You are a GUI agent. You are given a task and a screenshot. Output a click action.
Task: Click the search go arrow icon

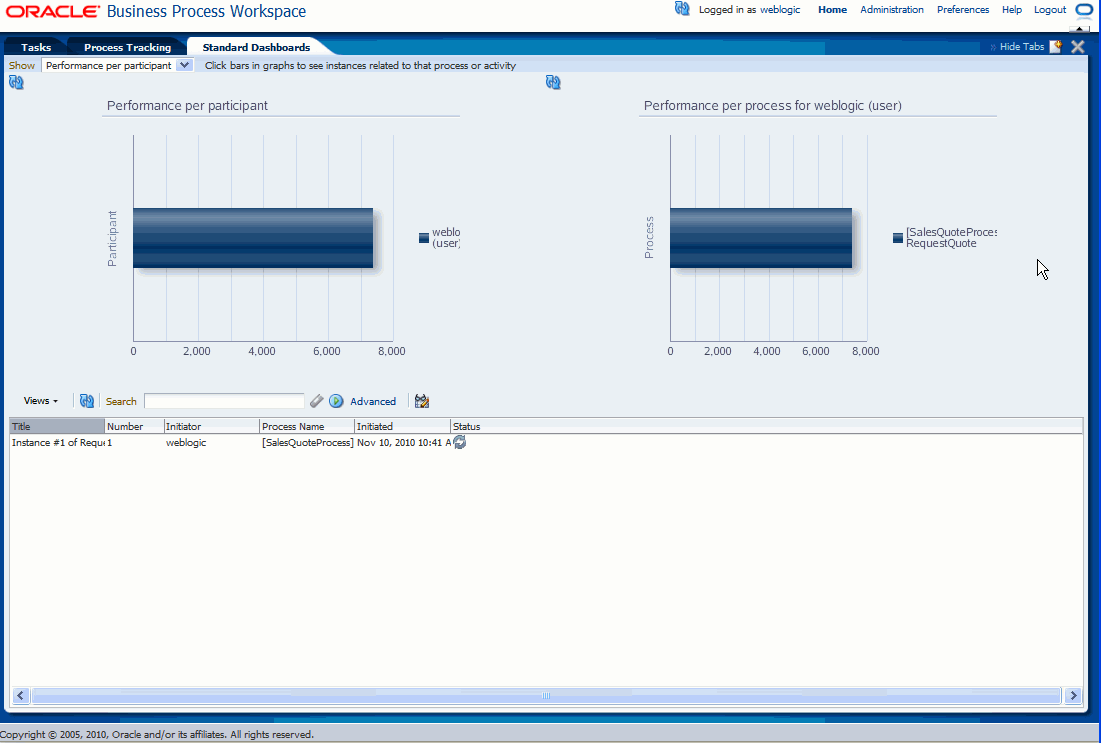(336, 401)
